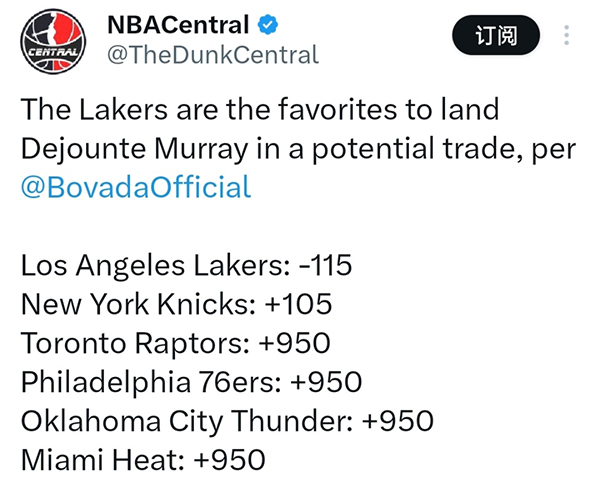
Task: Click the blue verified badge
Action: click(267, 24)
